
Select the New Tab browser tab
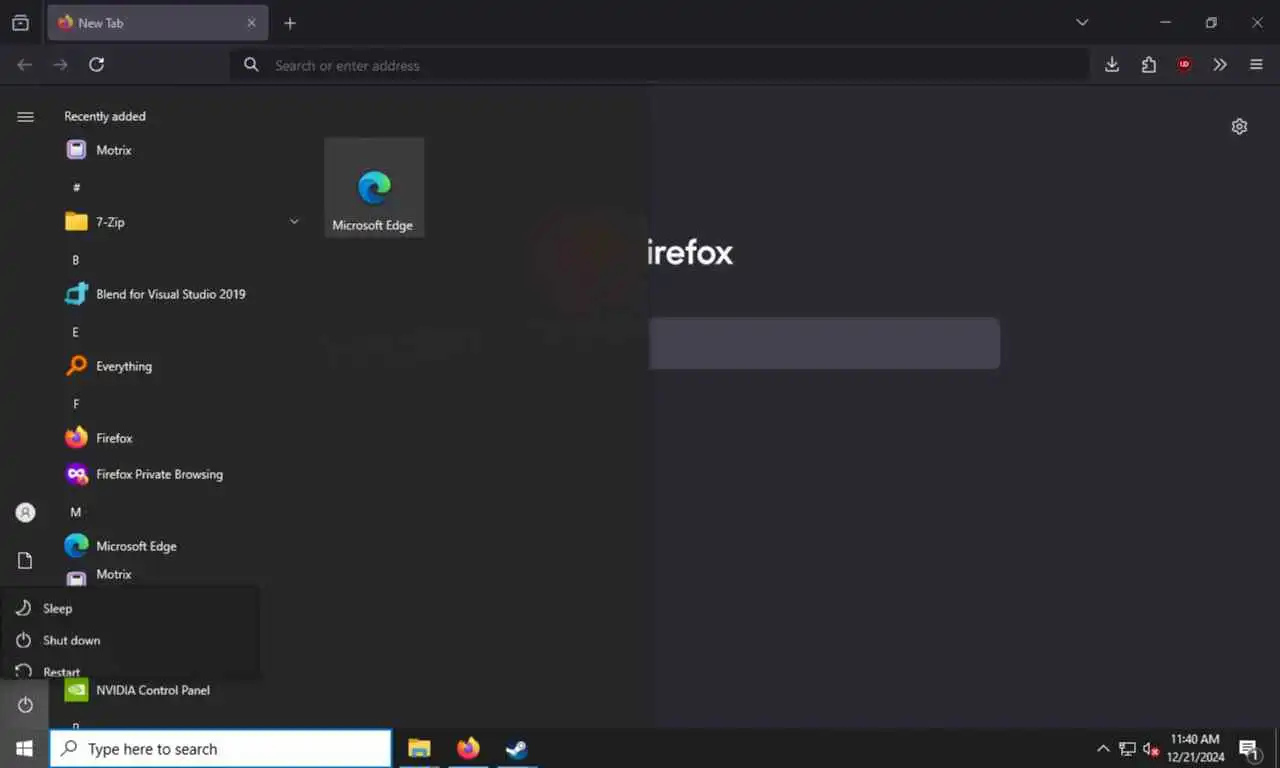tap(157, 23)
